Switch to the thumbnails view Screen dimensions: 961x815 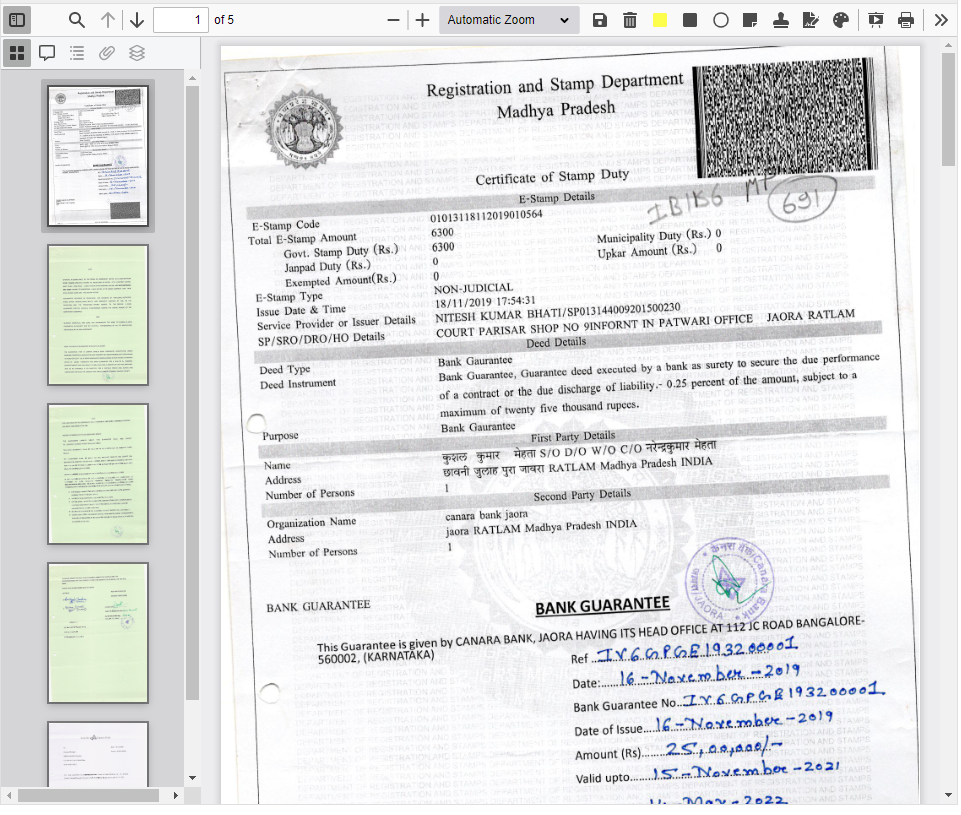[17, 52]
